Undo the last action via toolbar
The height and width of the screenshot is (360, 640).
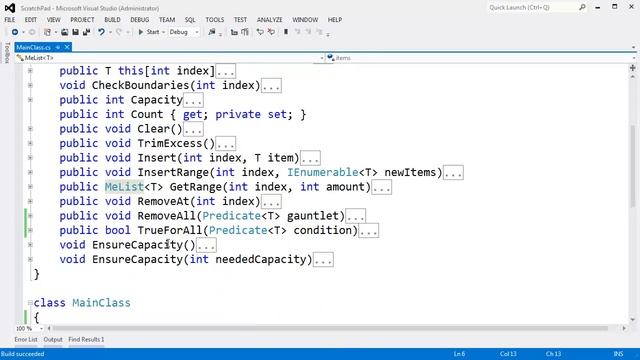tap(101, 32)
